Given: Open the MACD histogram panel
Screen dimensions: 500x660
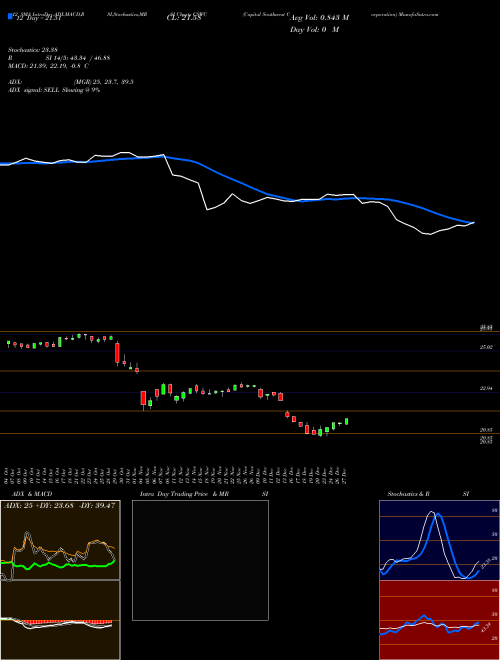Looking at the screenshot, I should (x=60, y=620).
